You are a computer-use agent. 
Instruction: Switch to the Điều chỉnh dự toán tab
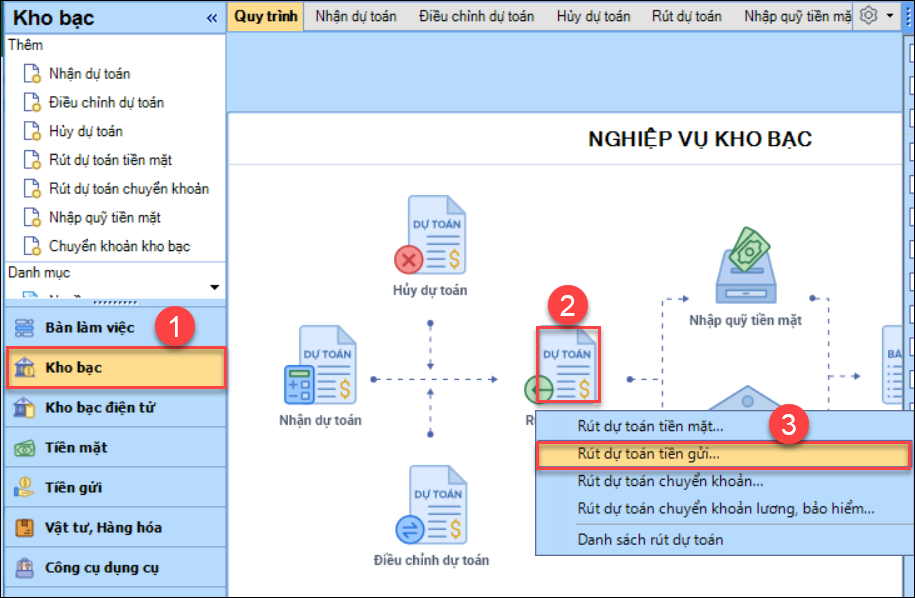476,16
